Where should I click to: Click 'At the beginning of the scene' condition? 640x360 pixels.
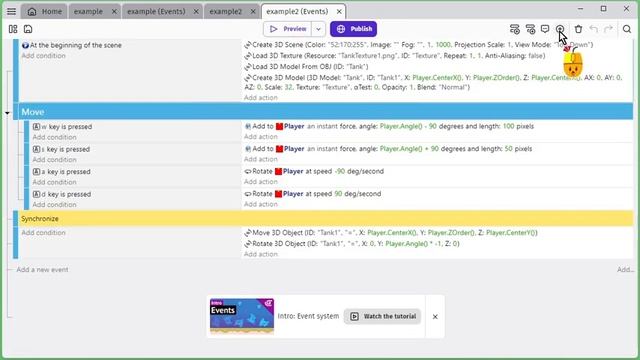(x=76, y=45)
